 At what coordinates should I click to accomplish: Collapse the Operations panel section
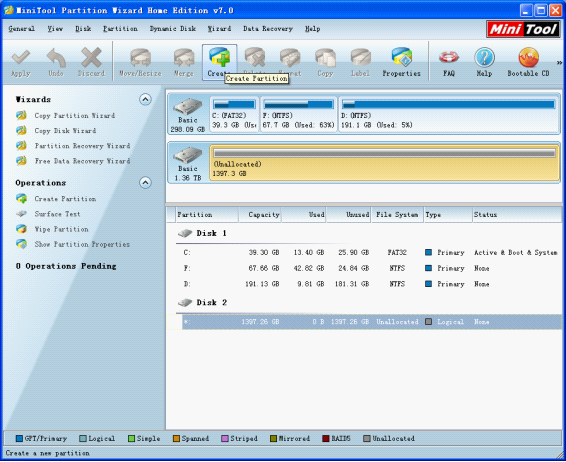point(145,183)
